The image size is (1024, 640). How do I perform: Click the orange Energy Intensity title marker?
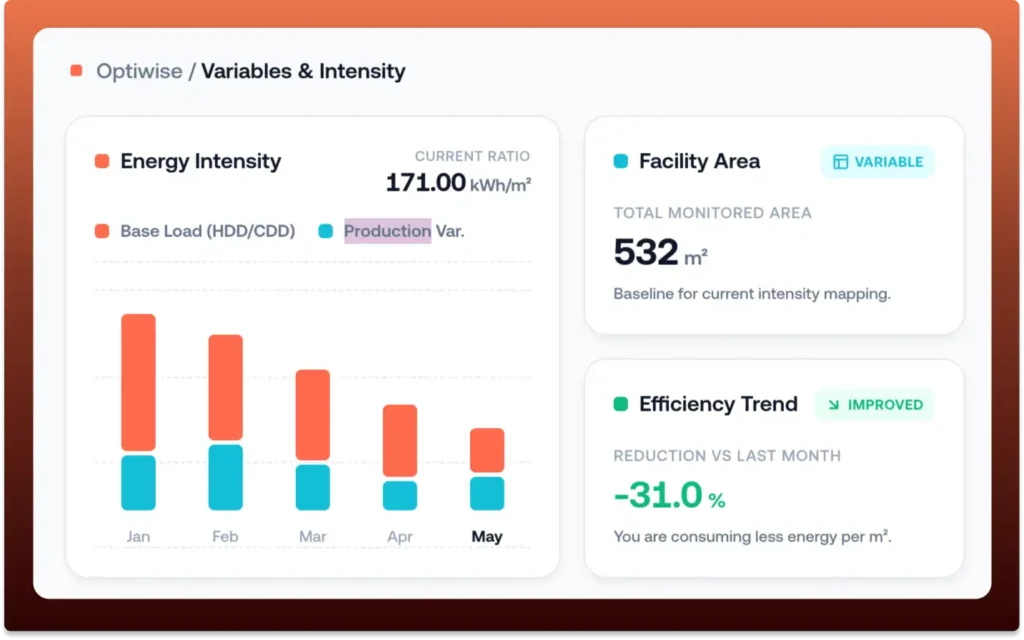[102, 161]
